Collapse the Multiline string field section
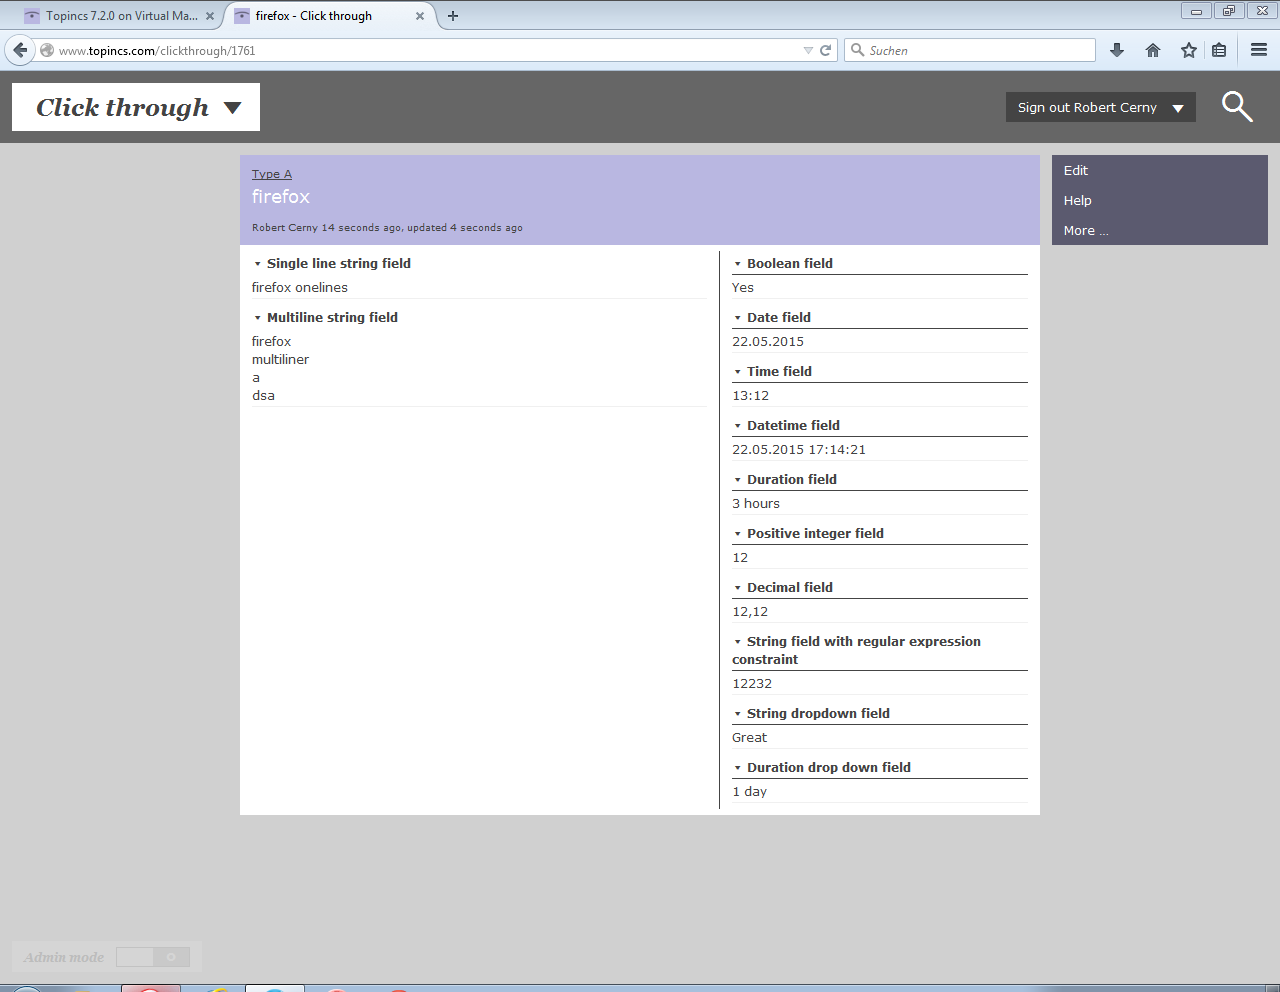Viewport: 1280px width, 992px height. (x=258, y=318)
